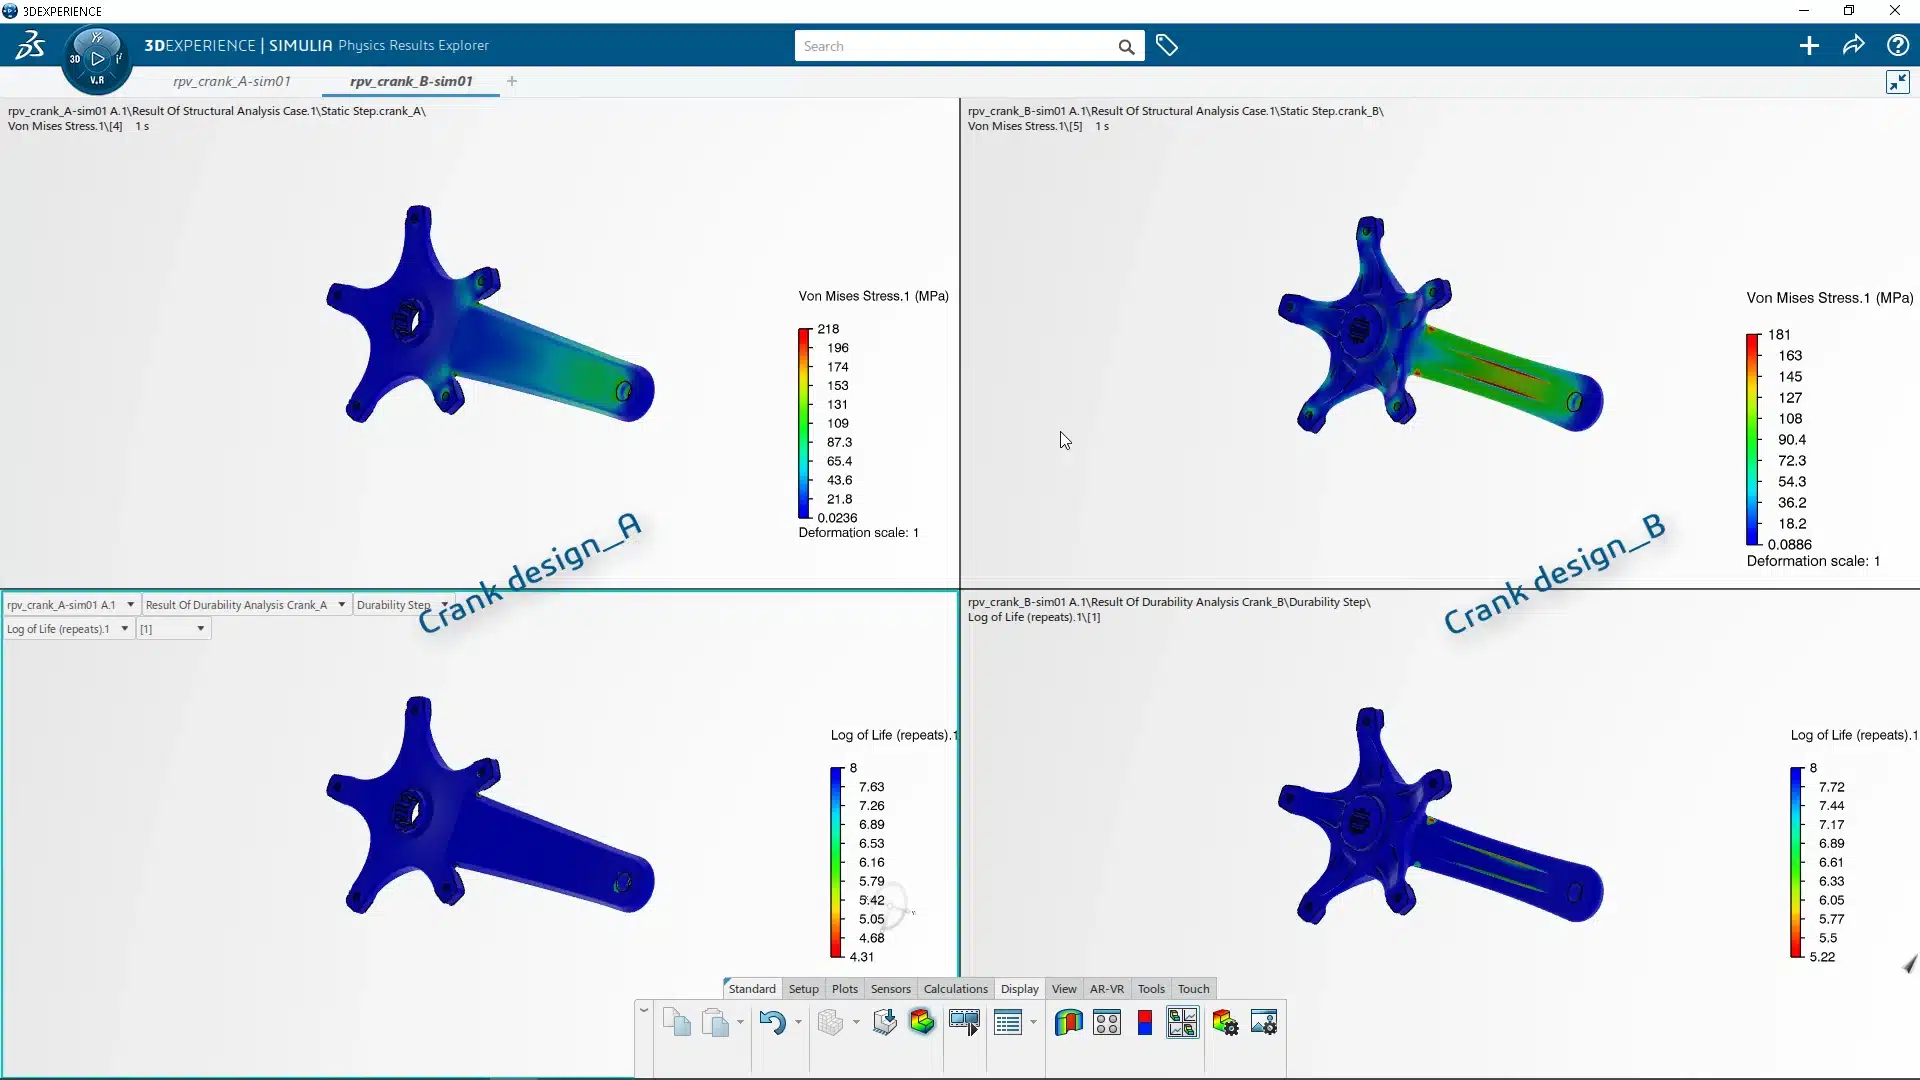Viewport: 1920px width, 1080px height.
Task: Click the plus button to add a new tab
Action: (512, 81)
